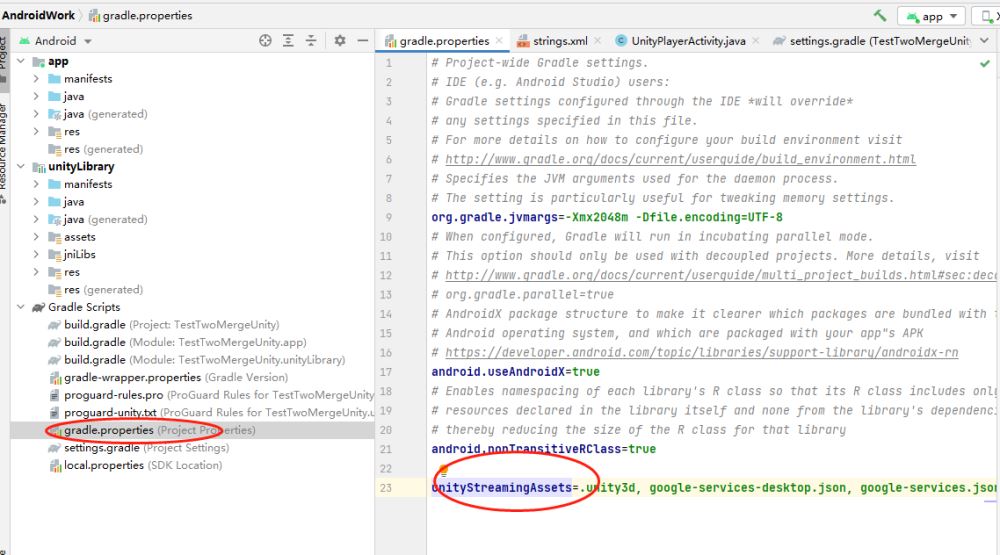Click Collapse All icon in Project panel

[x=311, y=41]
